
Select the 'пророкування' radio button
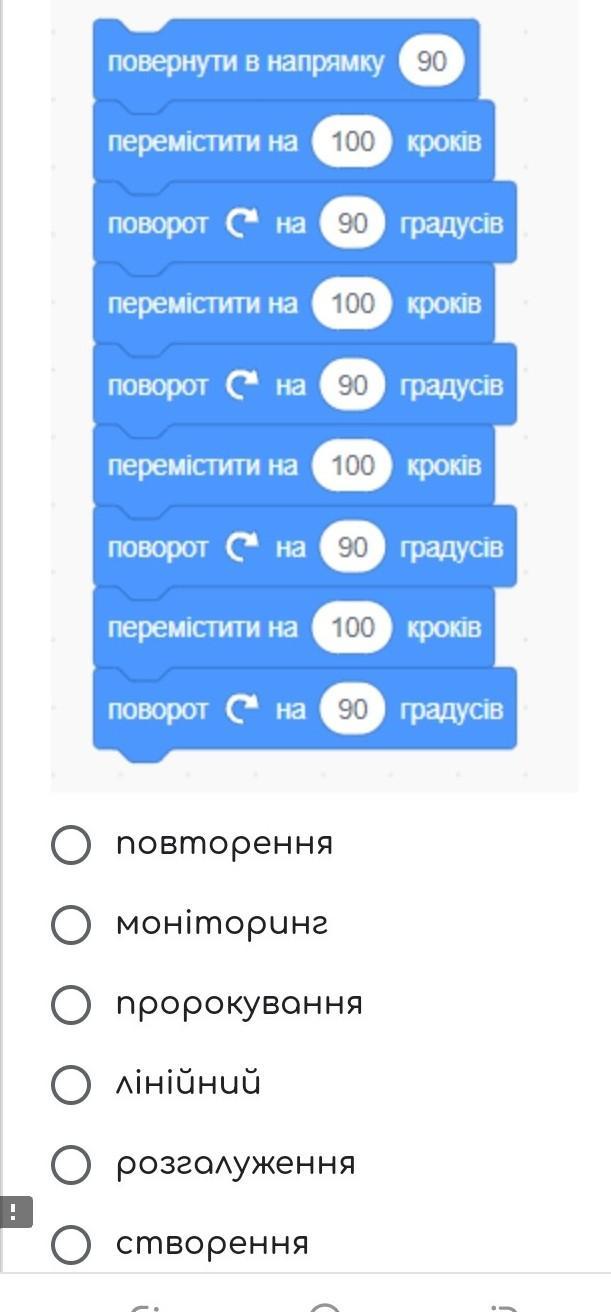click(71, 1004)
